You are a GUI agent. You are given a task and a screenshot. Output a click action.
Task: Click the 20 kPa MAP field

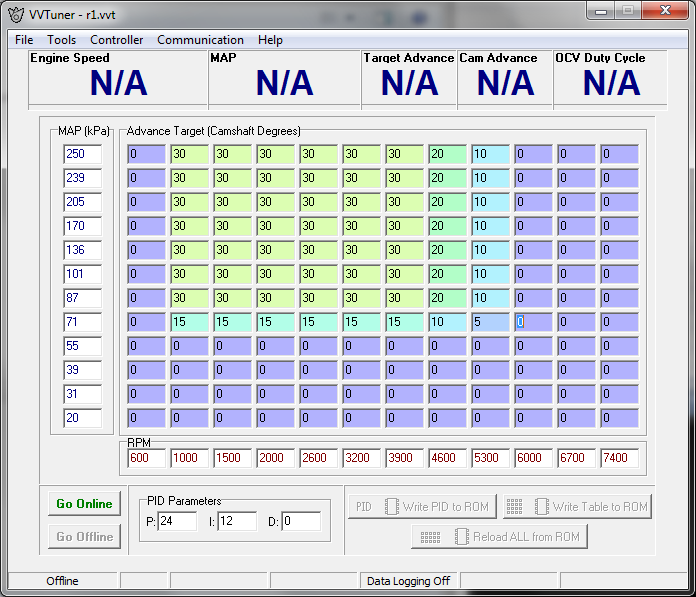pos(81,418)
